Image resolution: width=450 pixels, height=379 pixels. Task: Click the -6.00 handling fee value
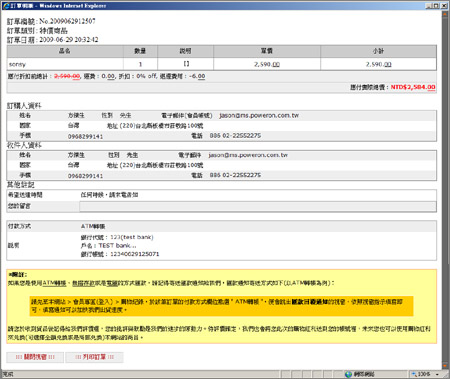197,76
